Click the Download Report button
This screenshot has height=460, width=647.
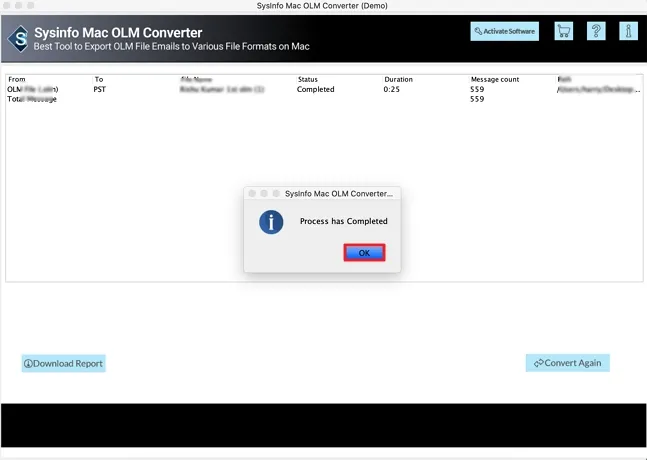coord(64,363)
